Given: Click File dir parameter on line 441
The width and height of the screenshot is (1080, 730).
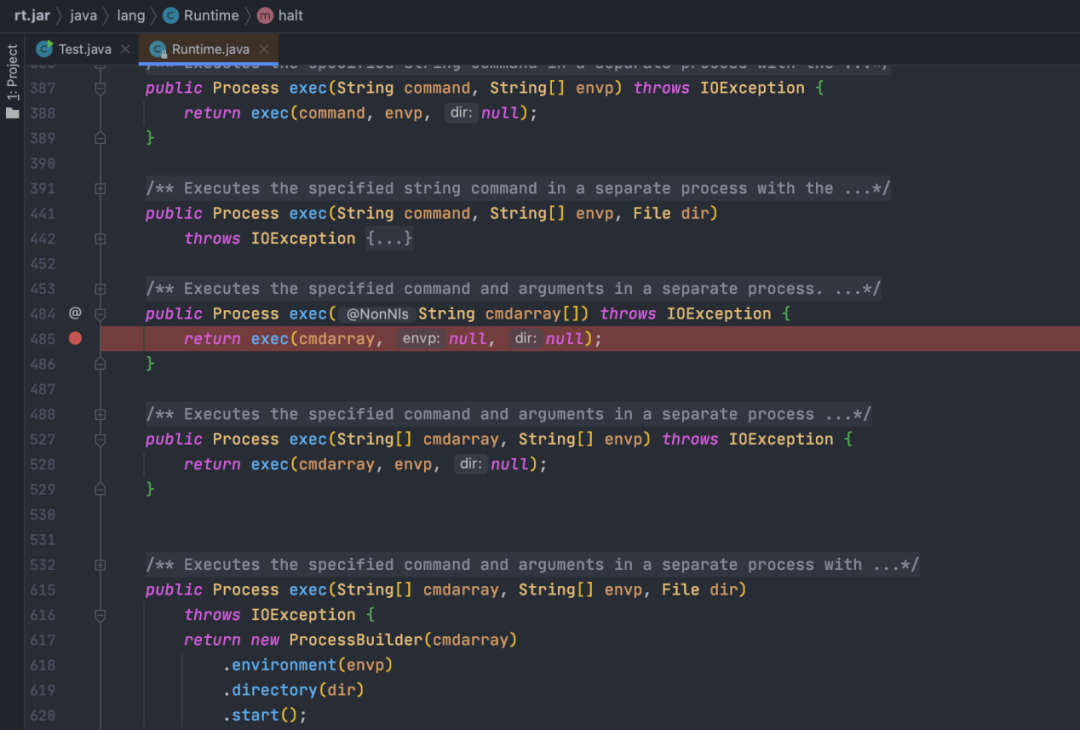Looking at the screenshot, I should point(671,213).
